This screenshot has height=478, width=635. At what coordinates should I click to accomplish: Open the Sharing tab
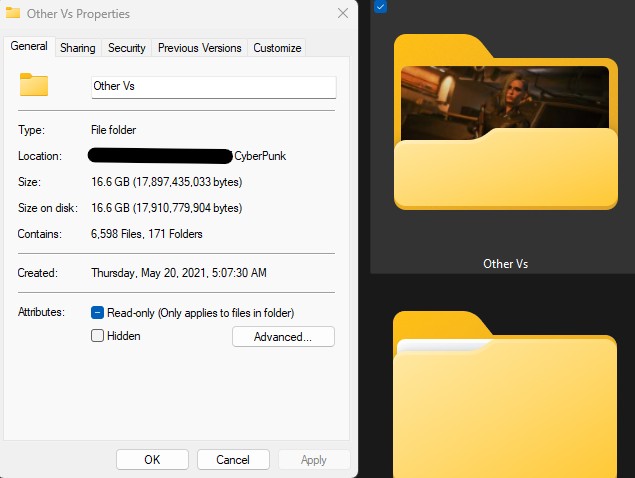pos(78,48)
